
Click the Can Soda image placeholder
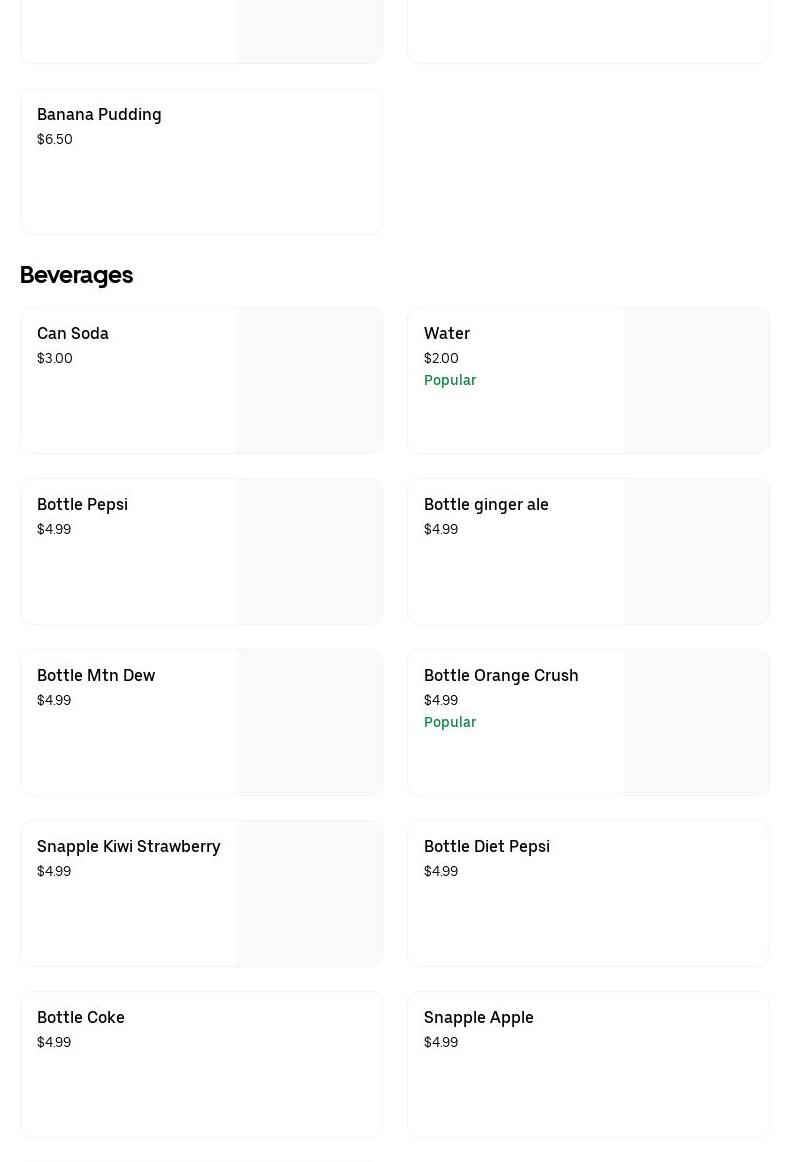[x=309, y=380]
